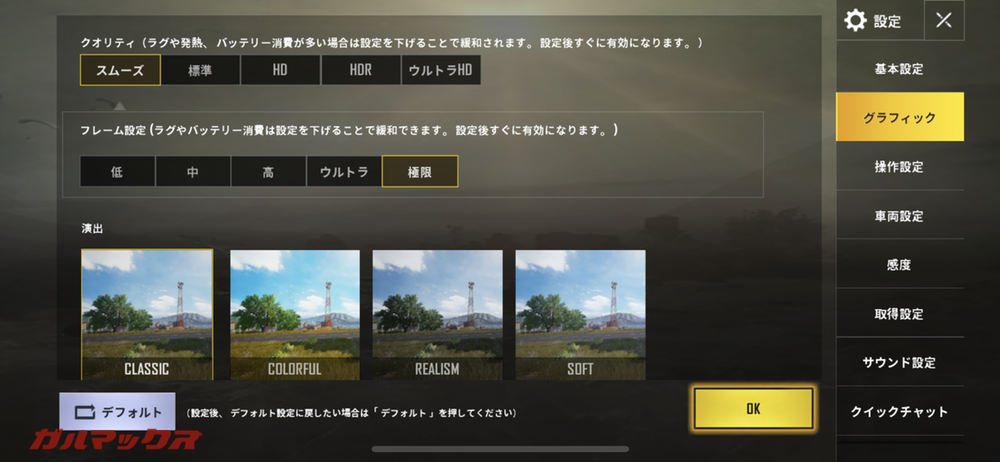Pick the SOFT style thumbnail

580,315
